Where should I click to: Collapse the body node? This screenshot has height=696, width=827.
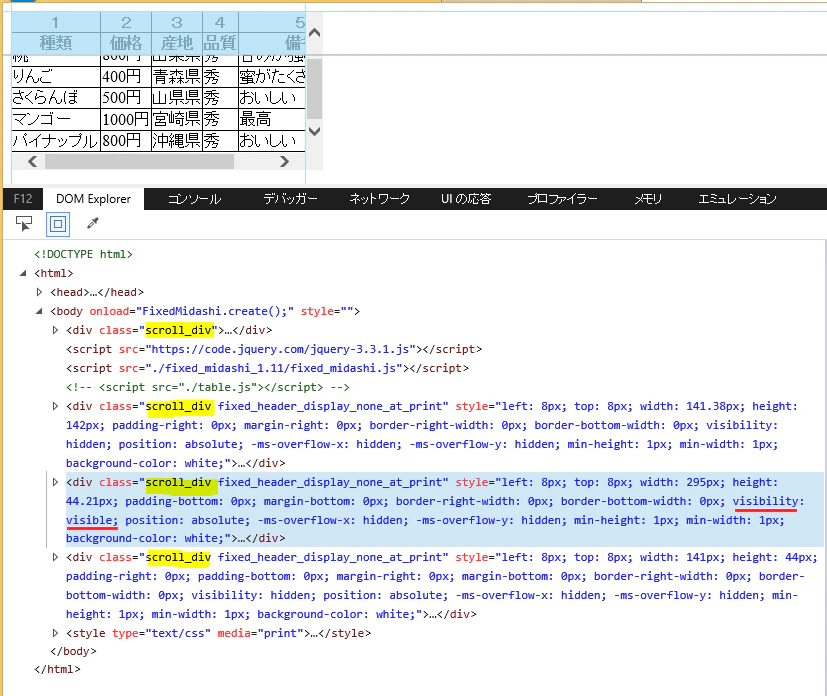[x=39, y=311]
